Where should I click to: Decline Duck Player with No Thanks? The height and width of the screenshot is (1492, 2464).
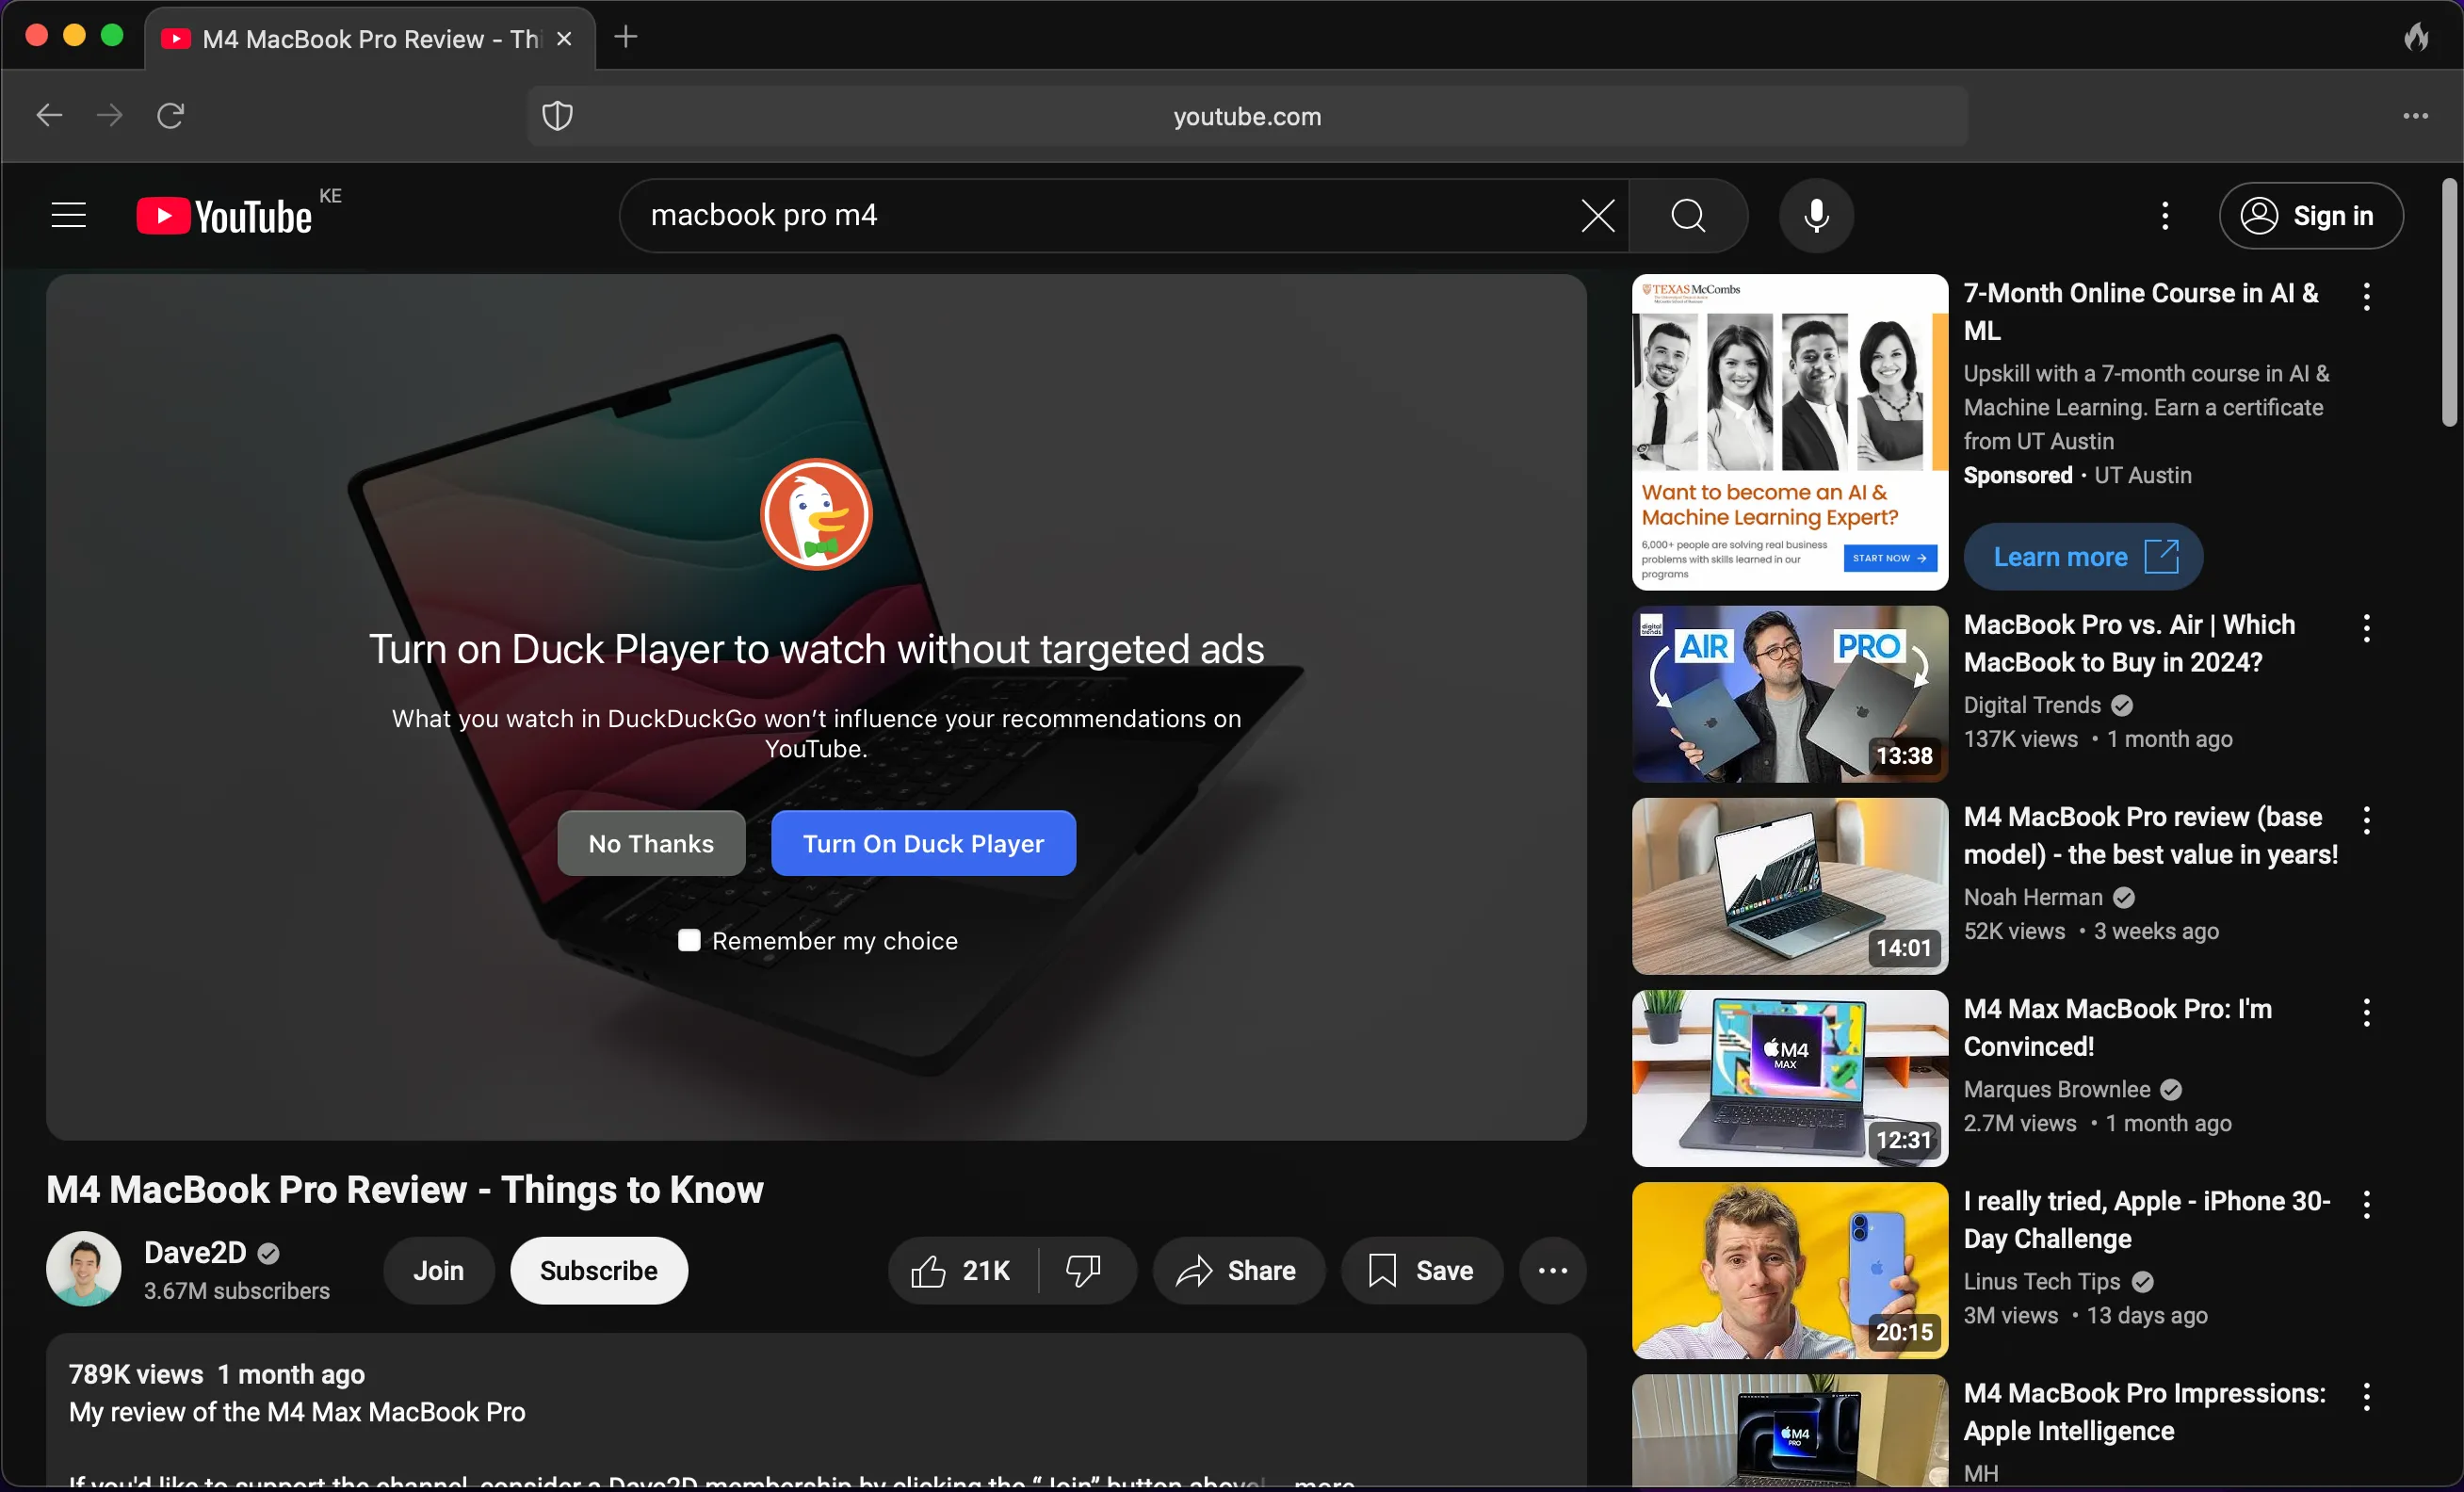tap(651, 843)
